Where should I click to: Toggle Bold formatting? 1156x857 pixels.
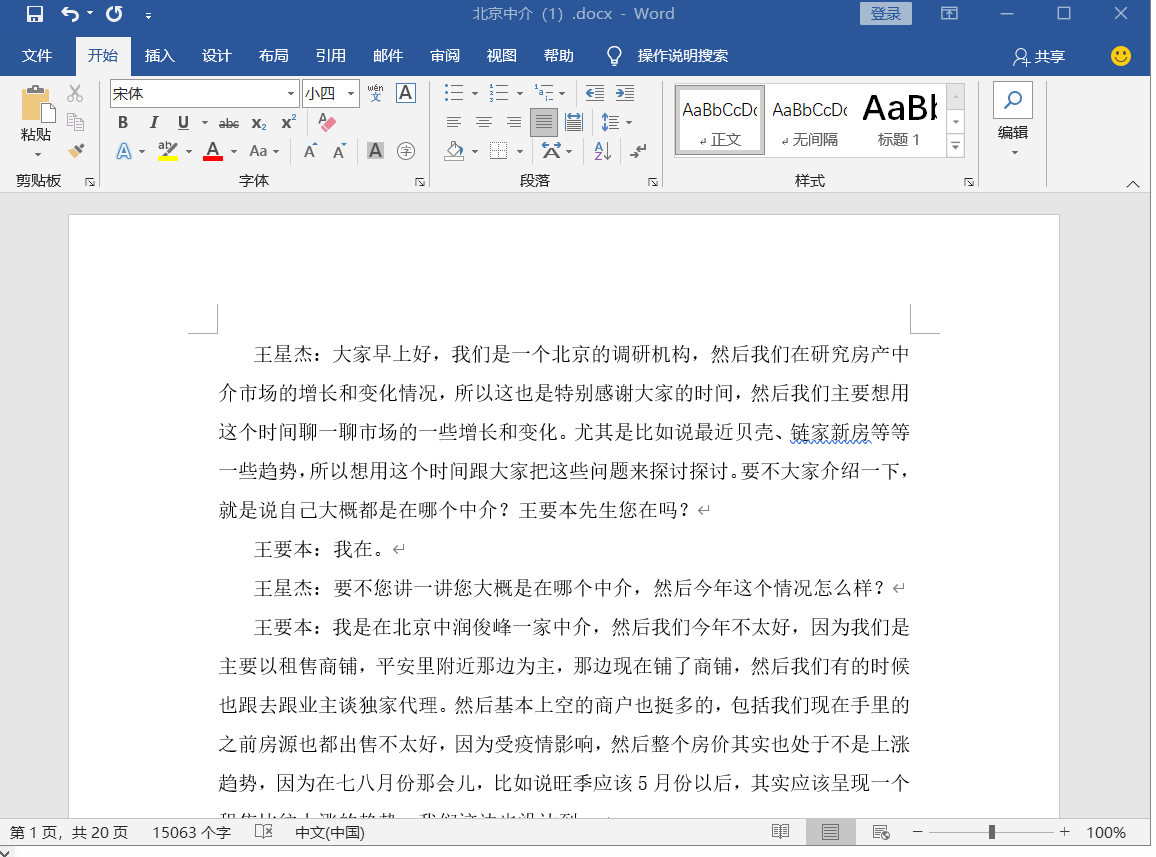coord(123,123)
